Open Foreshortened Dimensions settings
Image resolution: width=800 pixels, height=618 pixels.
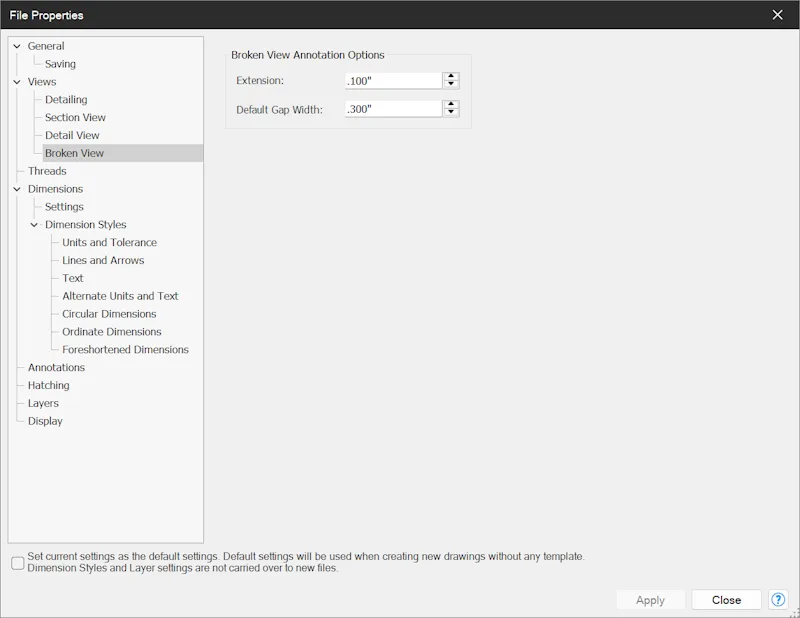125,350
